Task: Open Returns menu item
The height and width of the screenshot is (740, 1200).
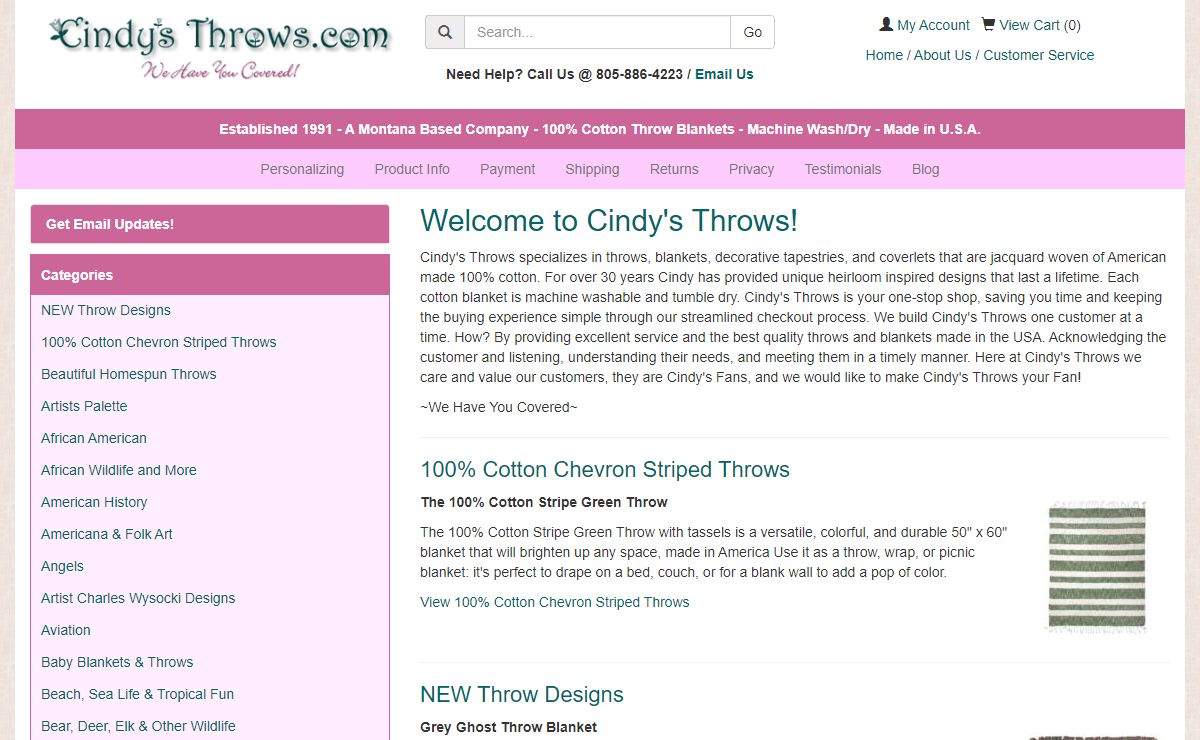Action: pos(674,169)
